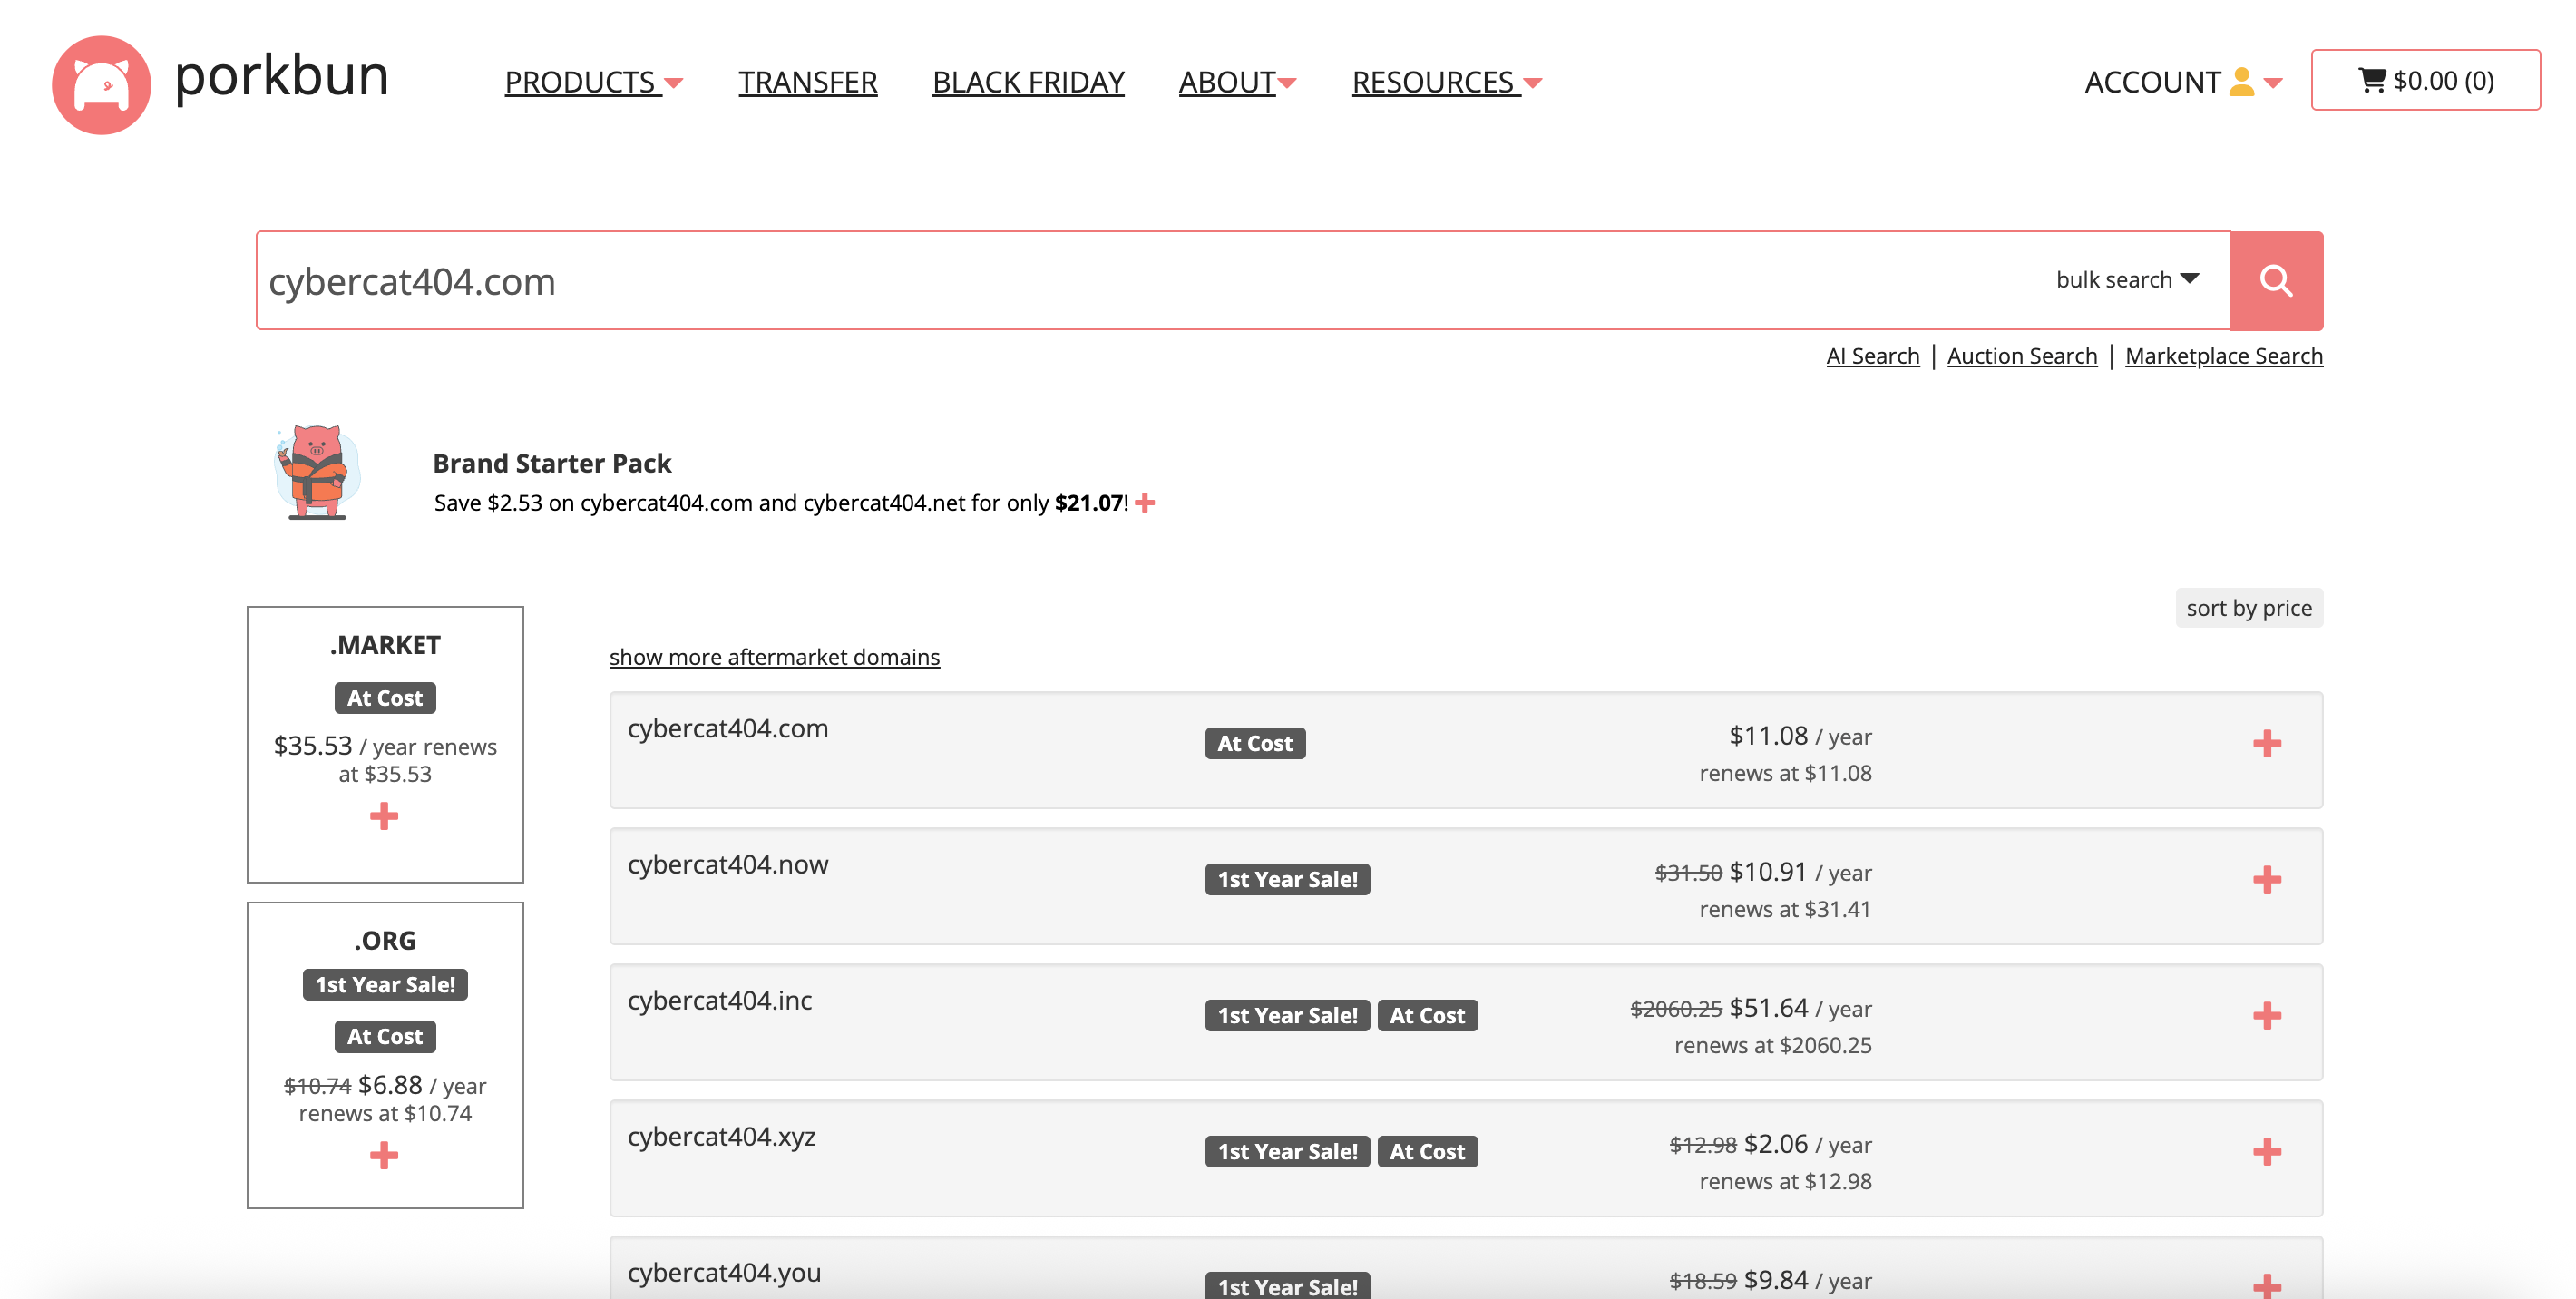Add cybercat404.com to cart with plus

pos(2267,743)
